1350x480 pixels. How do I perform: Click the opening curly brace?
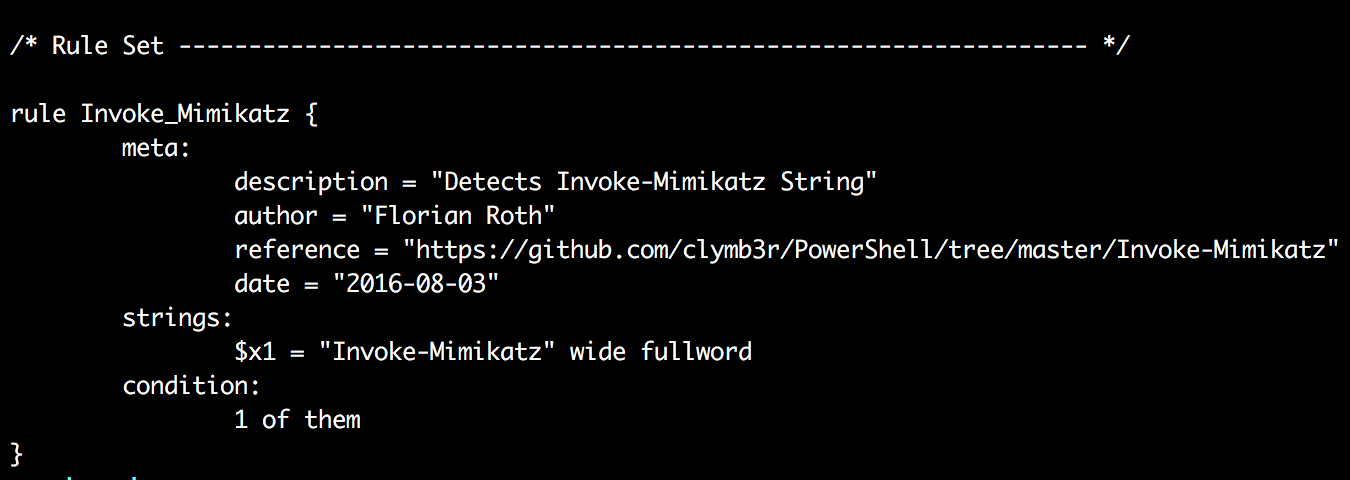[x=310, y=114]
